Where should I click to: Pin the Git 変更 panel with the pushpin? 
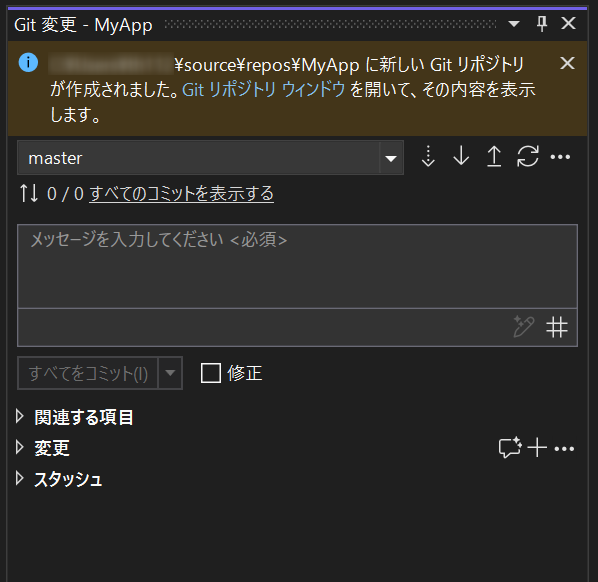[542, 24]
